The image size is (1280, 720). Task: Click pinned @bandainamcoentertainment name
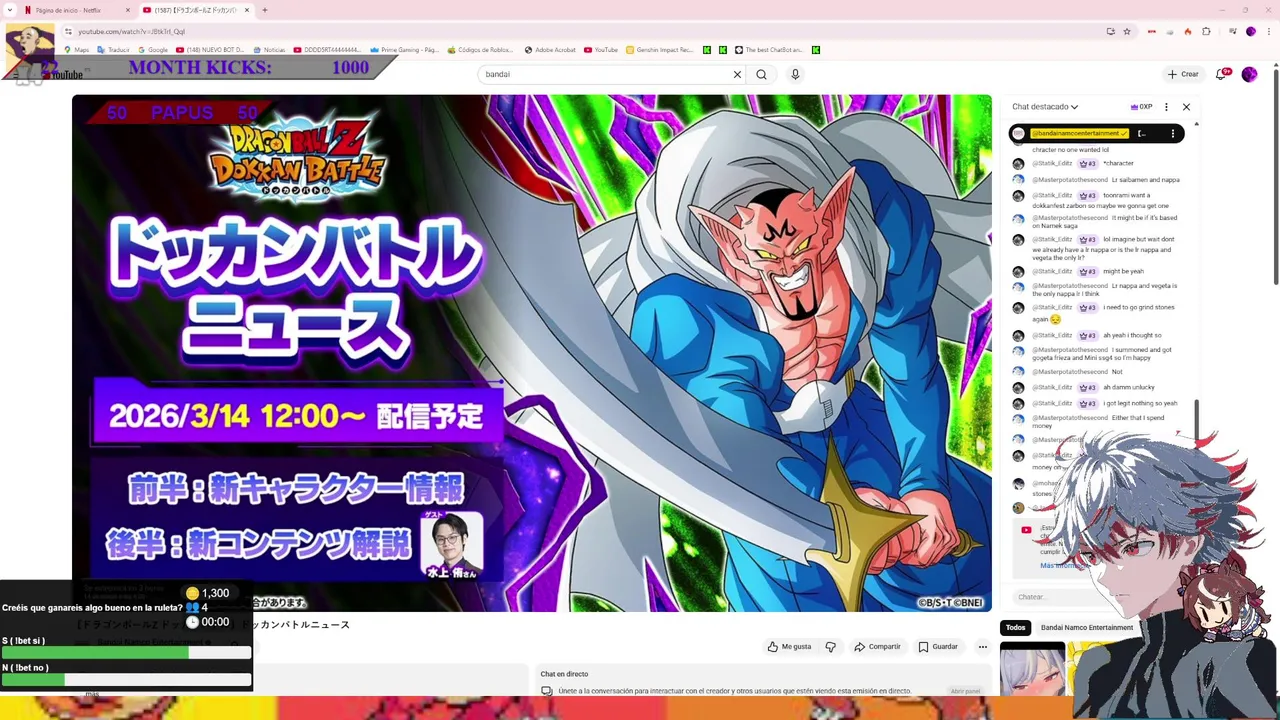(x=1079, y=133)
